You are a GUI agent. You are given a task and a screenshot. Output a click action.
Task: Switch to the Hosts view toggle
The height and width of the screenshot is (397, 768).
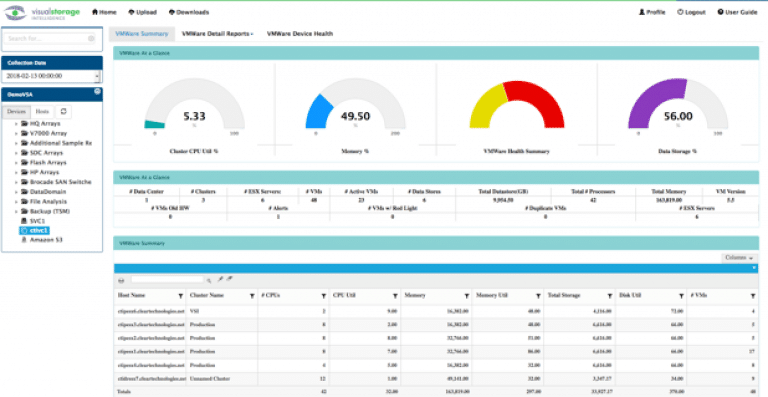point(43,112)
